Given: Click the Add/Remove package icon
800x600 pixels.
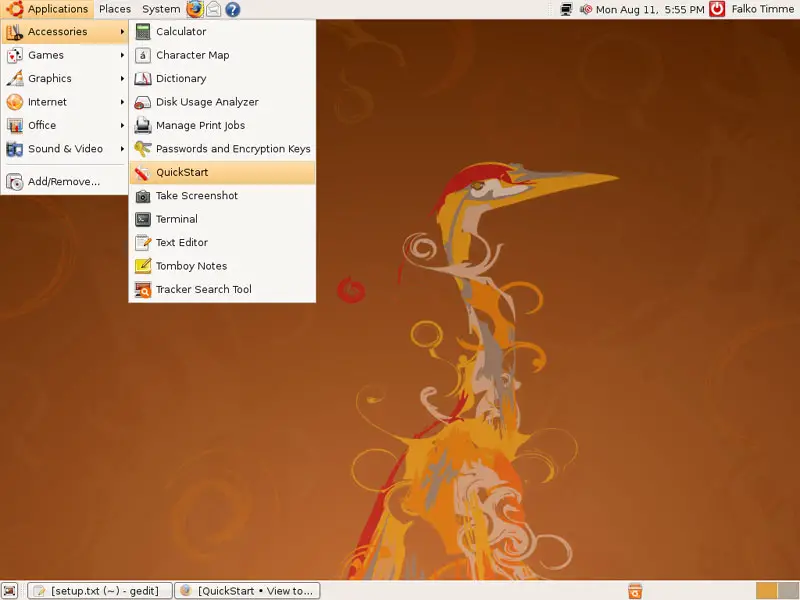Looking at the screenshot, I should [x=15, y=182].
